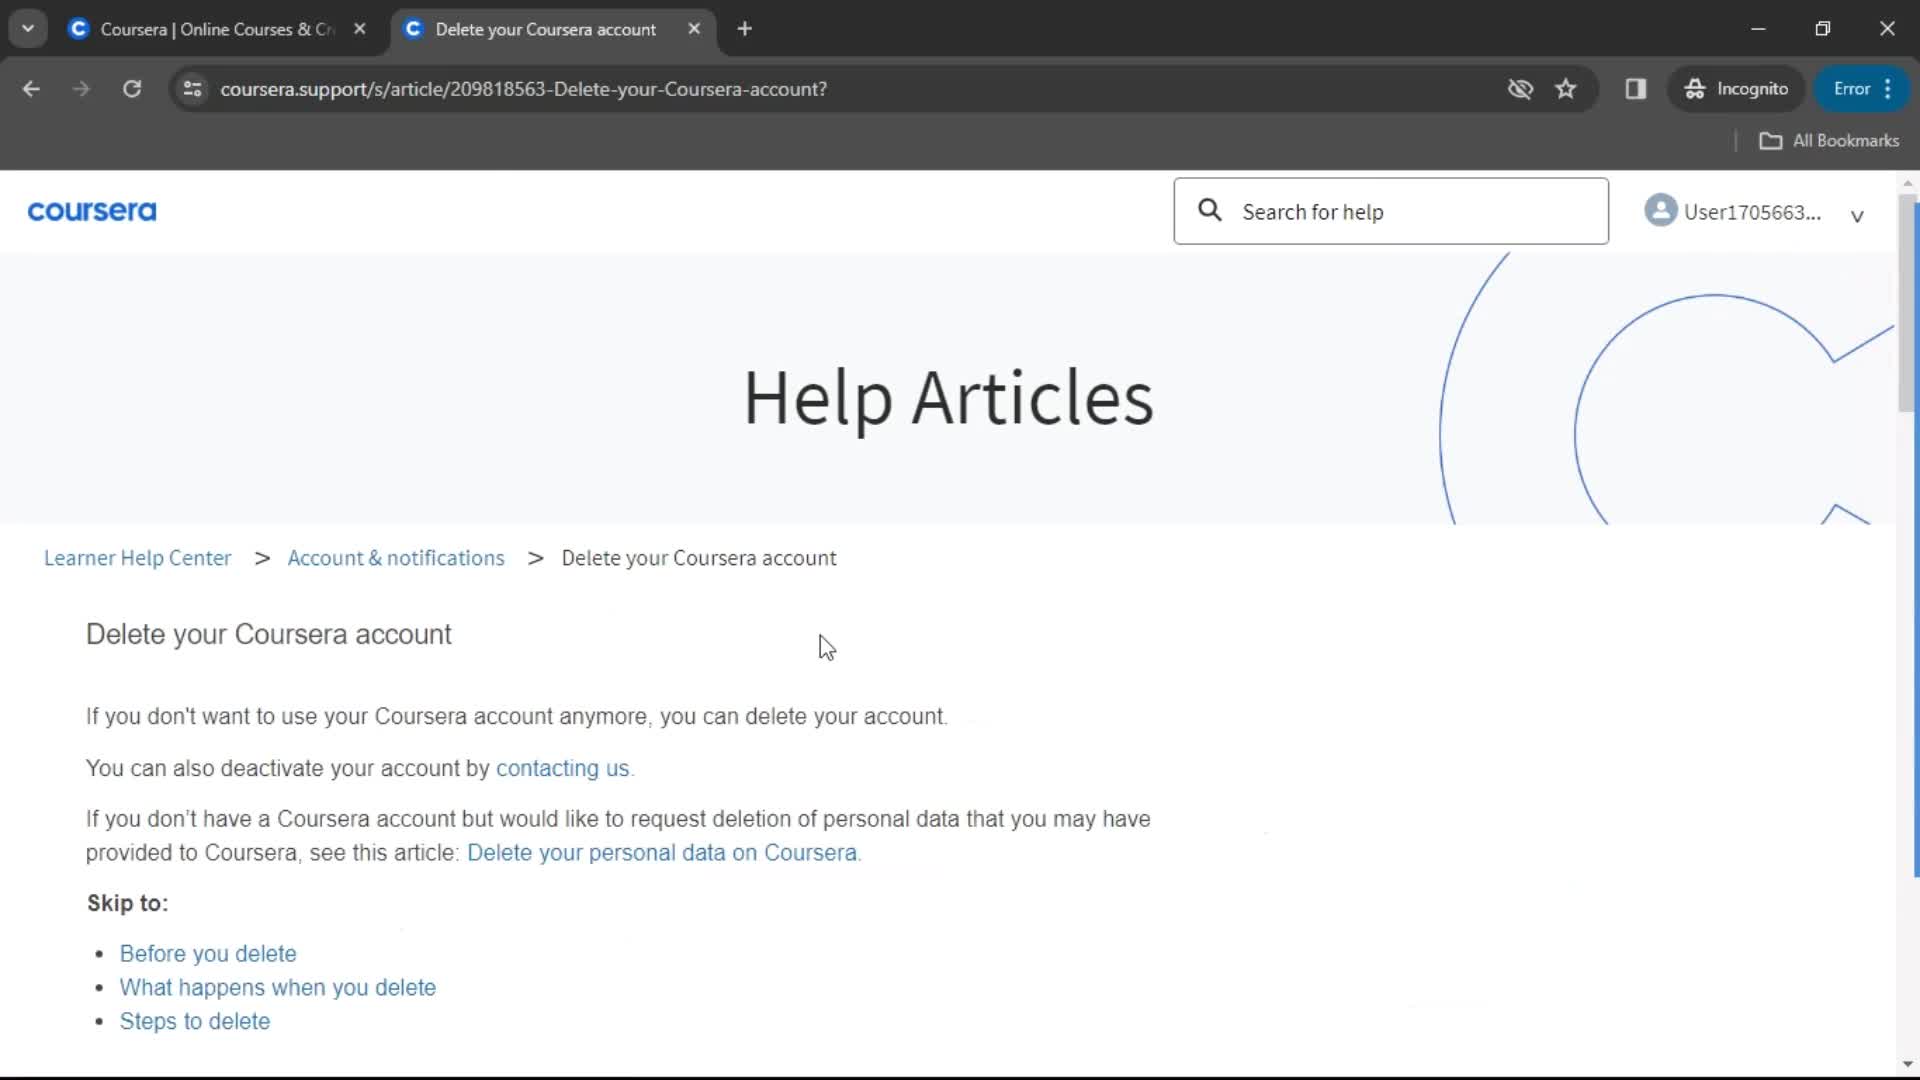Image resolution: width=1920 pixels, height=1080 pixels.
Task: Click the user profile avatar icon
Action: click(x=1660, y=210)
